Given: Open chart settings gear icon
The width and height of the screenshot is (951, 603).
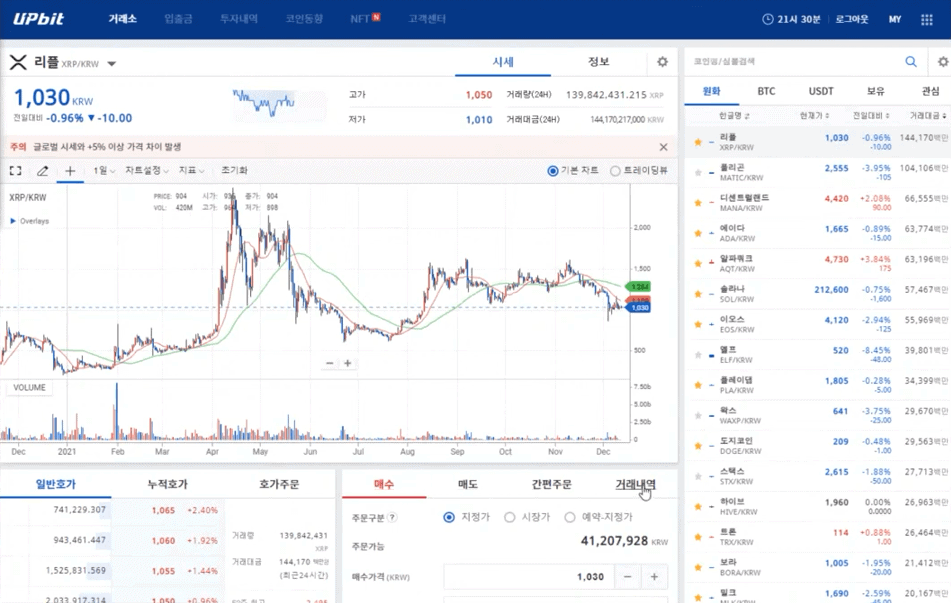Looking at the screenshot, I should coord(662,62).
